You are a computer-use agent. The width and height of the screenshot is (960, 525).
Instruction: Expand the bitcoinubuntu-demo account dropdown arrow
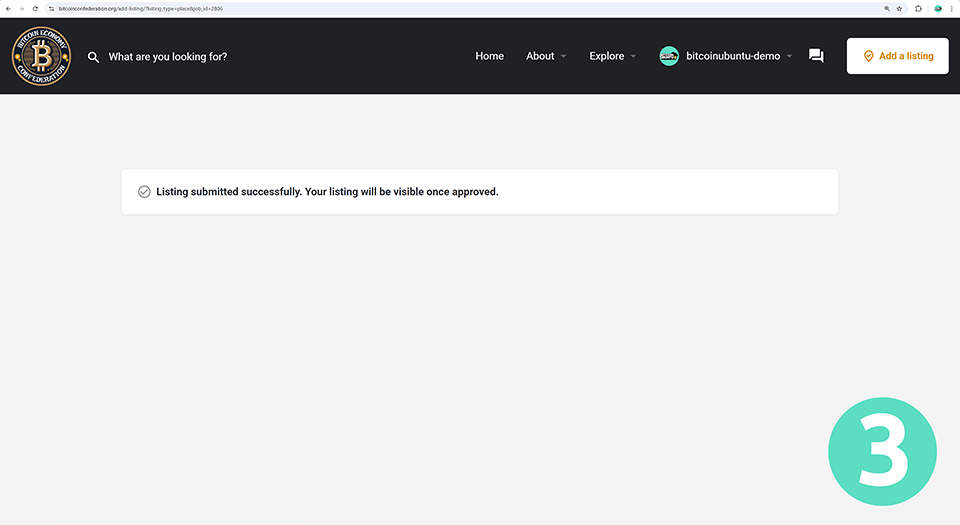(789, 57)
